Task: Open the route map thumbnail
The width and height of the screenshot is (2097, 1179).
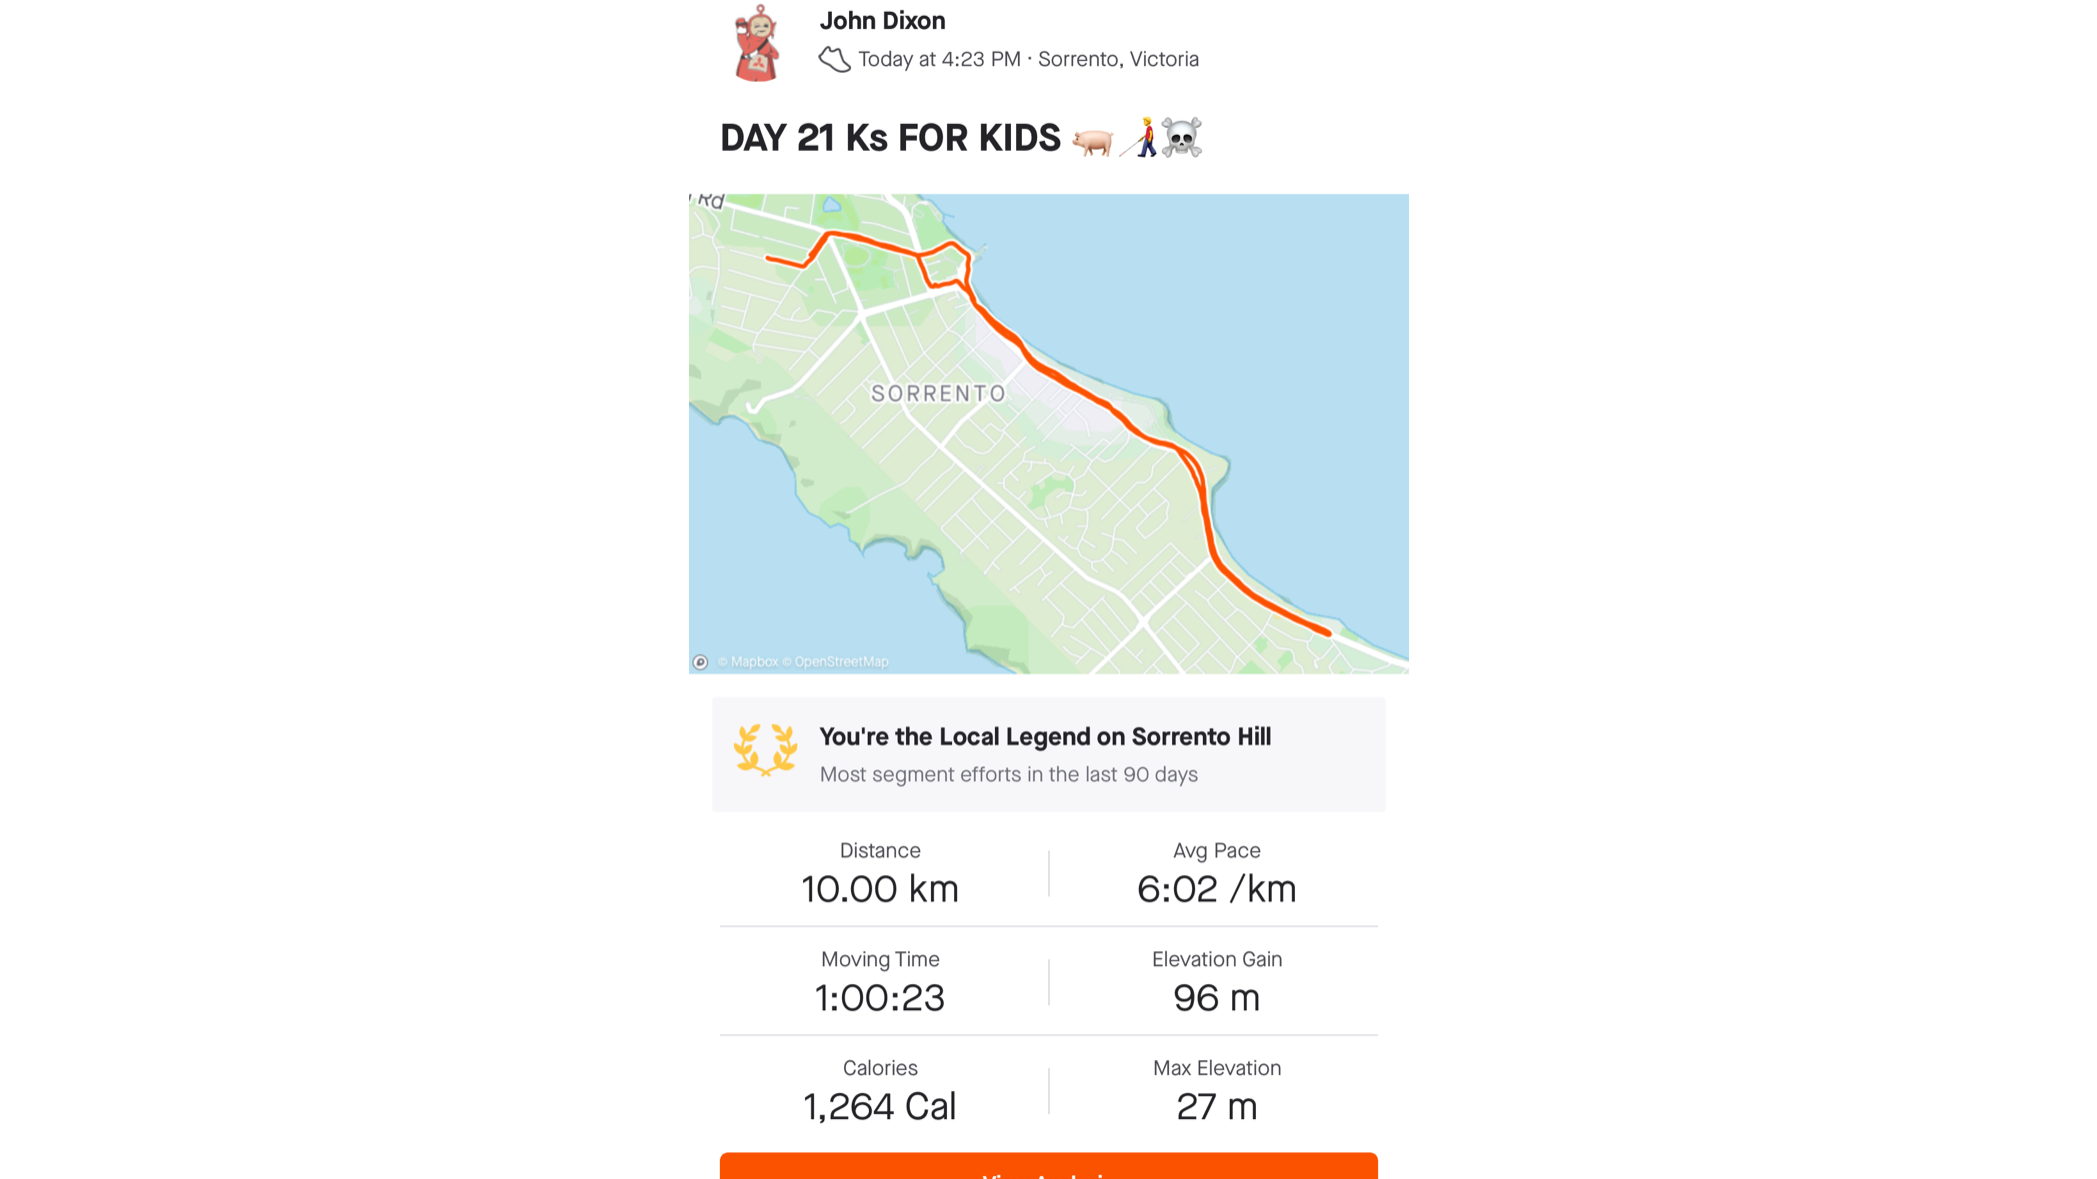Action: [x=1048, y=433]
